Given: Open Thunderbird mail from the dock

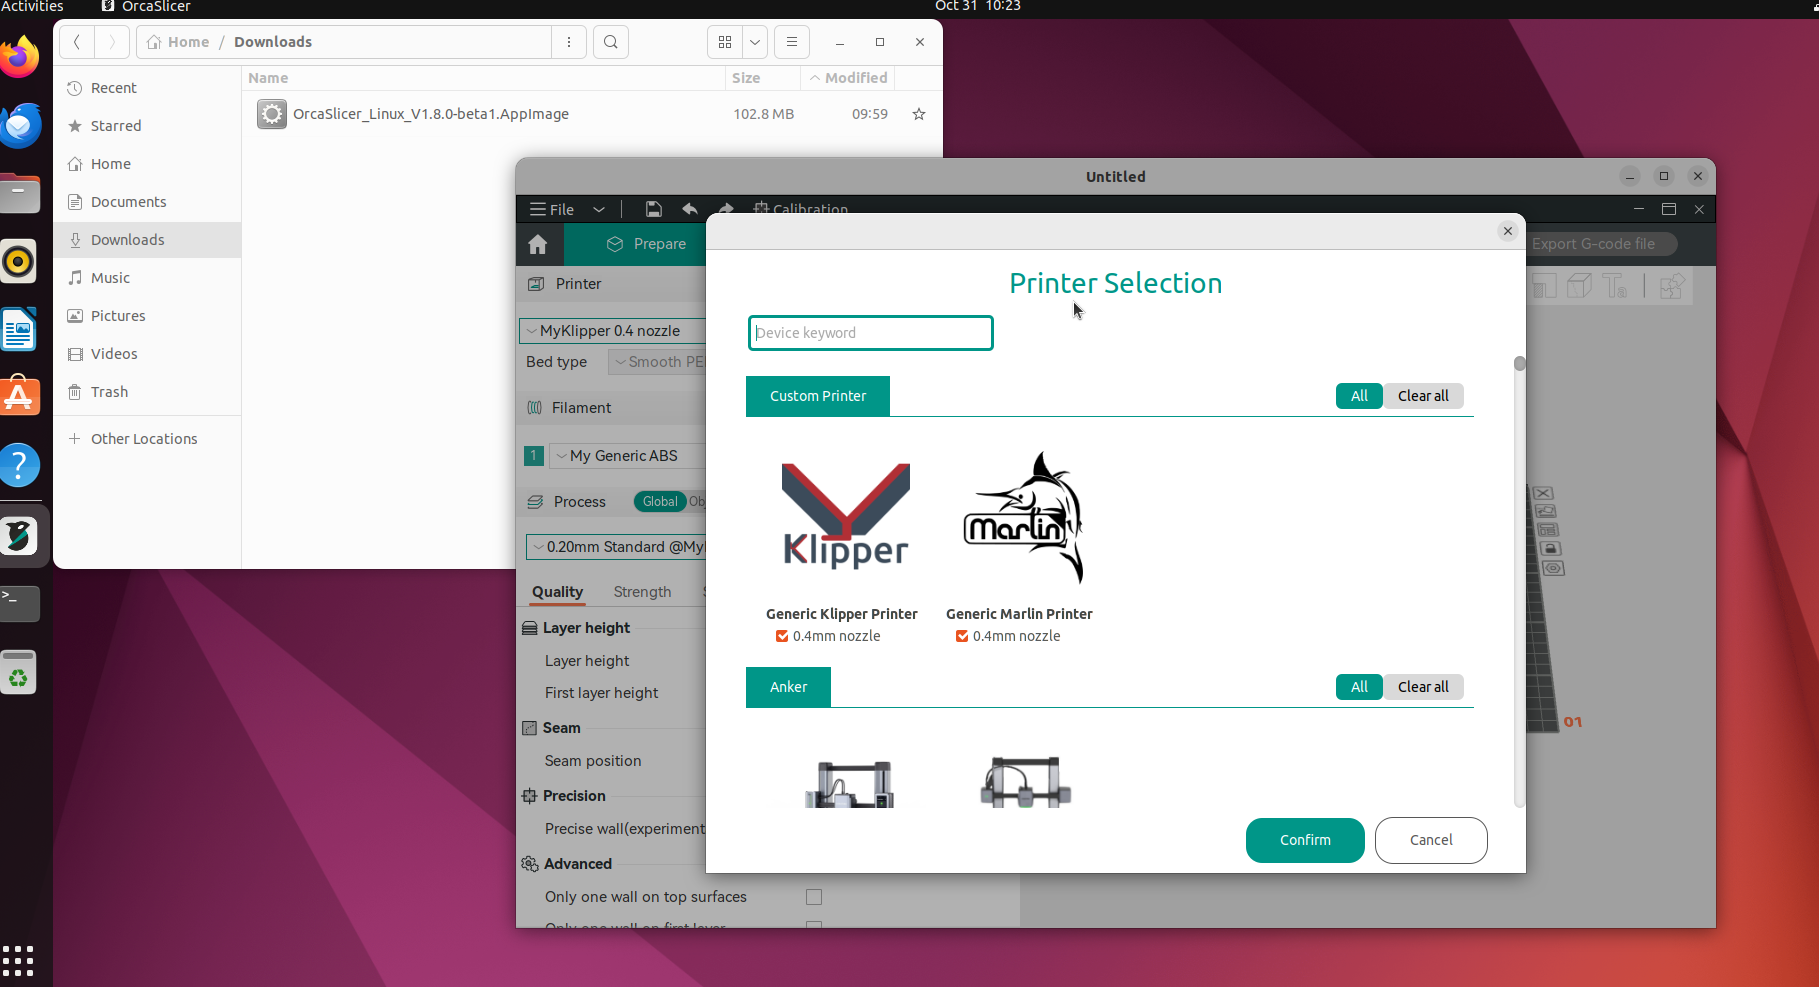Looking at the screenshot, I should pyautogui.click(x=19, y=125).
